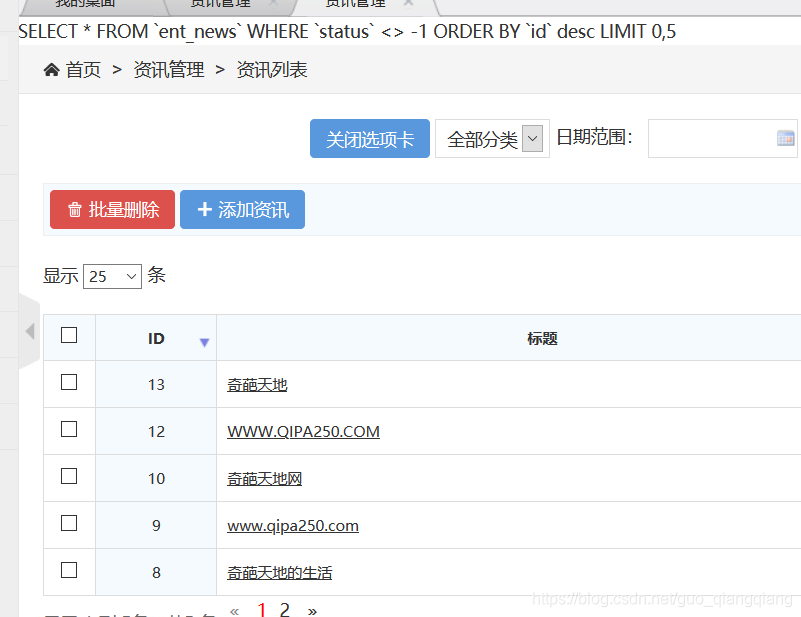This screenshot has height=617, width=801.
Task: Check the row with ID 13
Action: click(x=69, y=382)
